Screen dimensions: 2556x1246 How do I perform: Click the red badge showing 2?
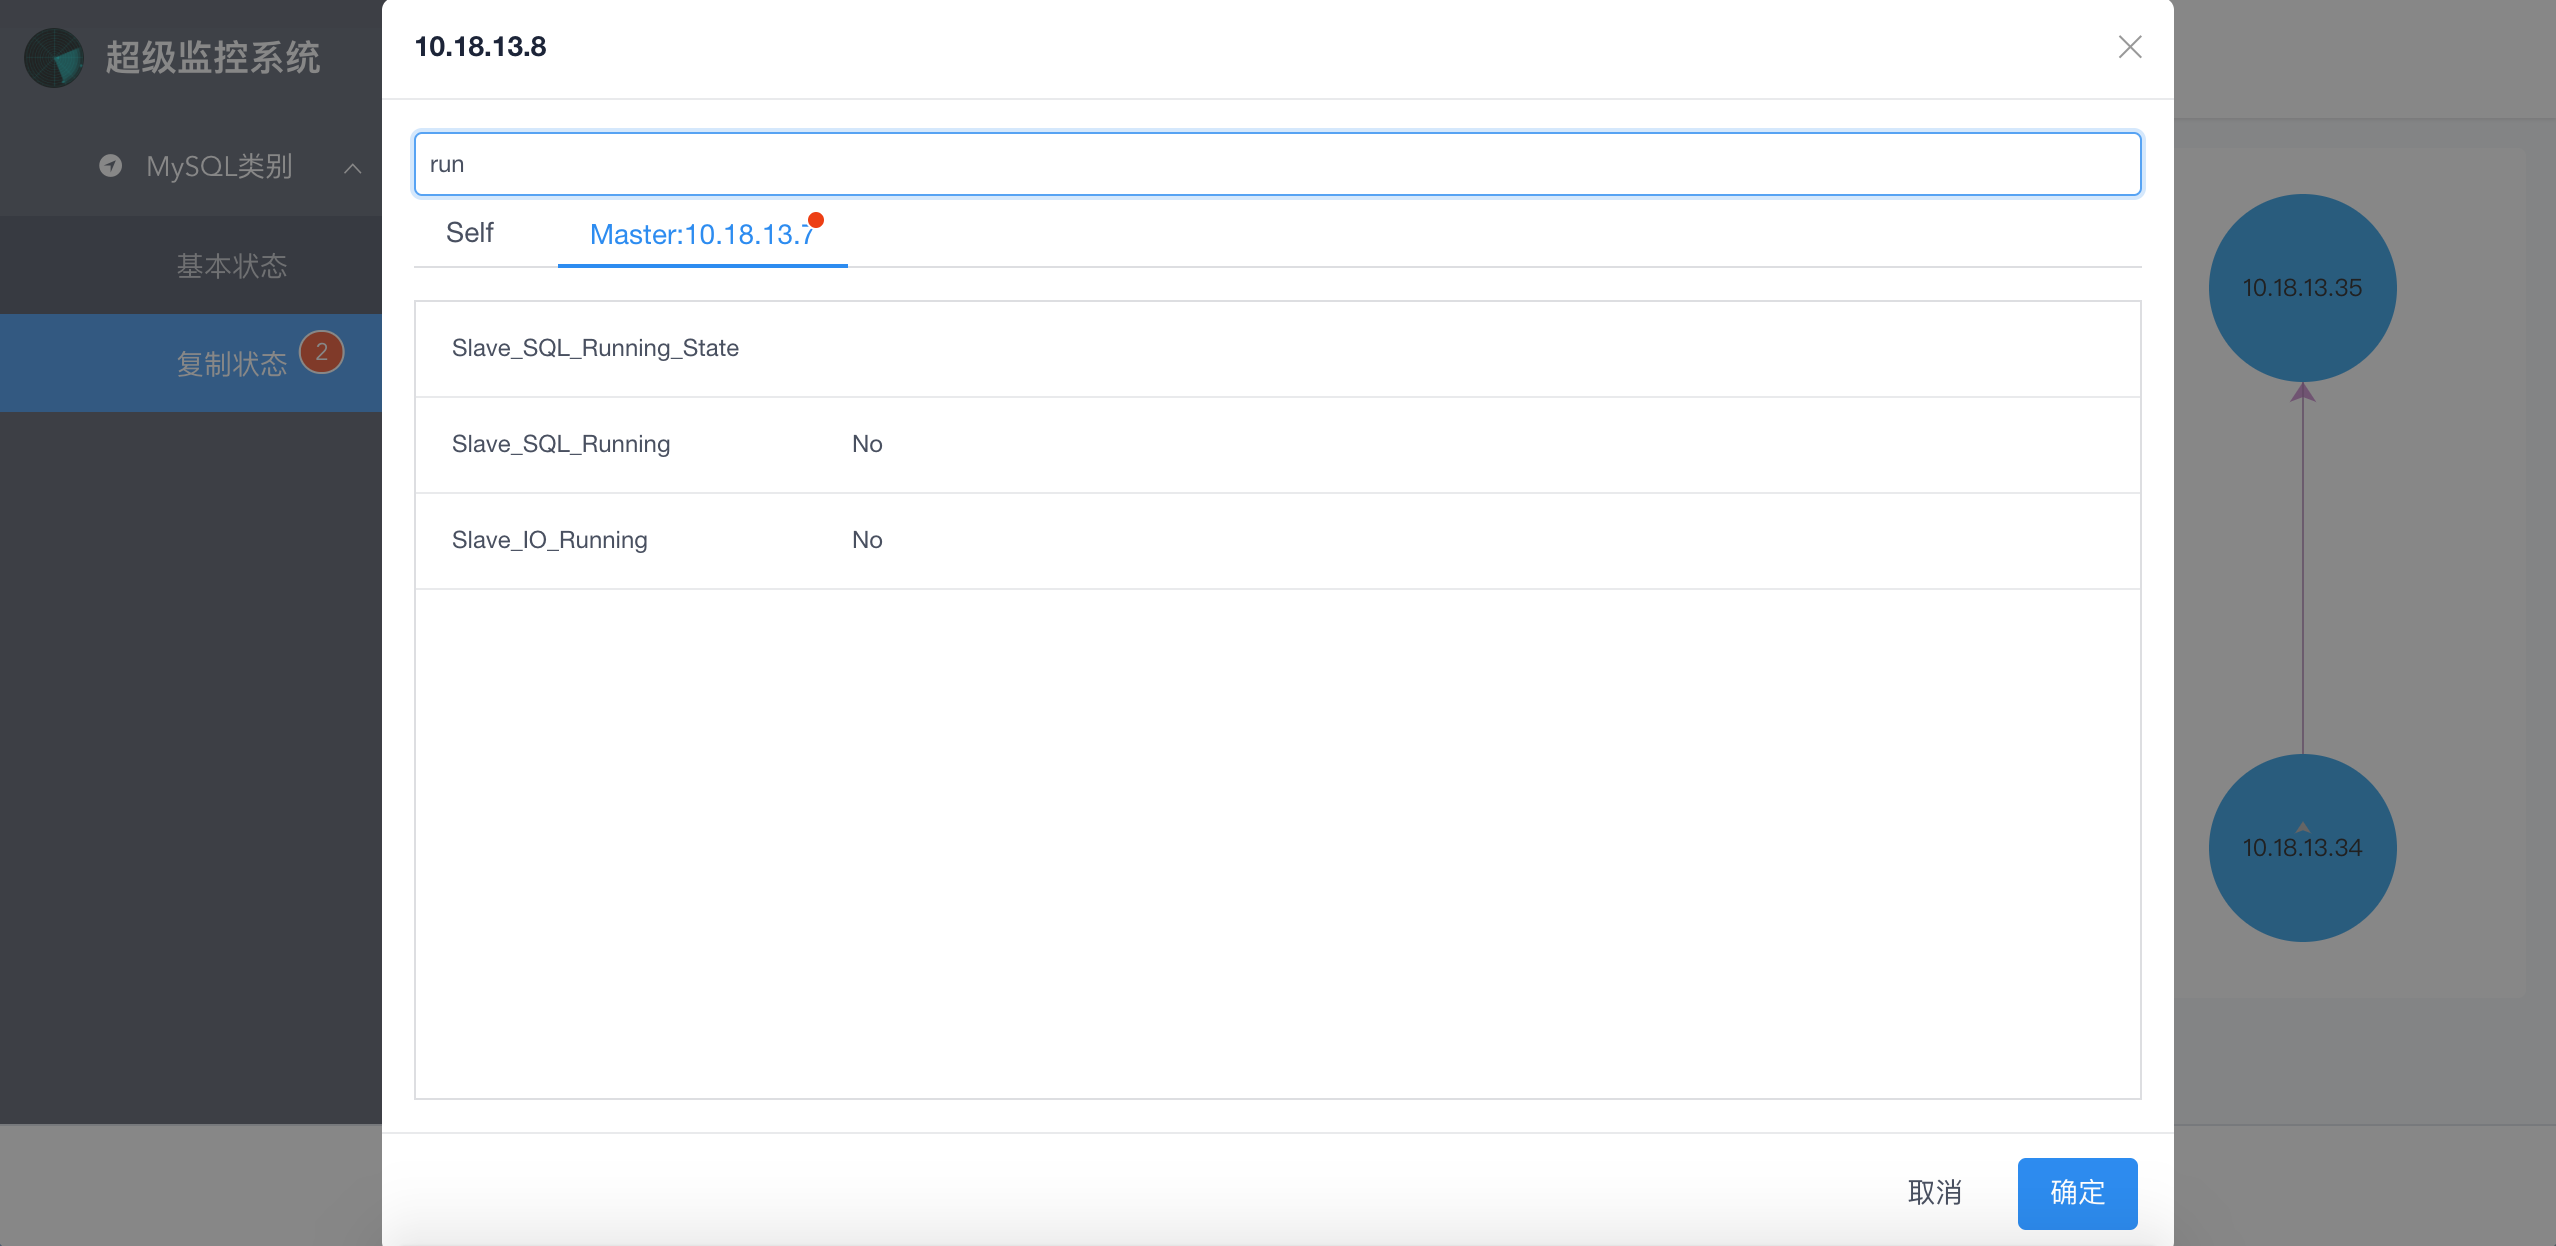(321, 352)
